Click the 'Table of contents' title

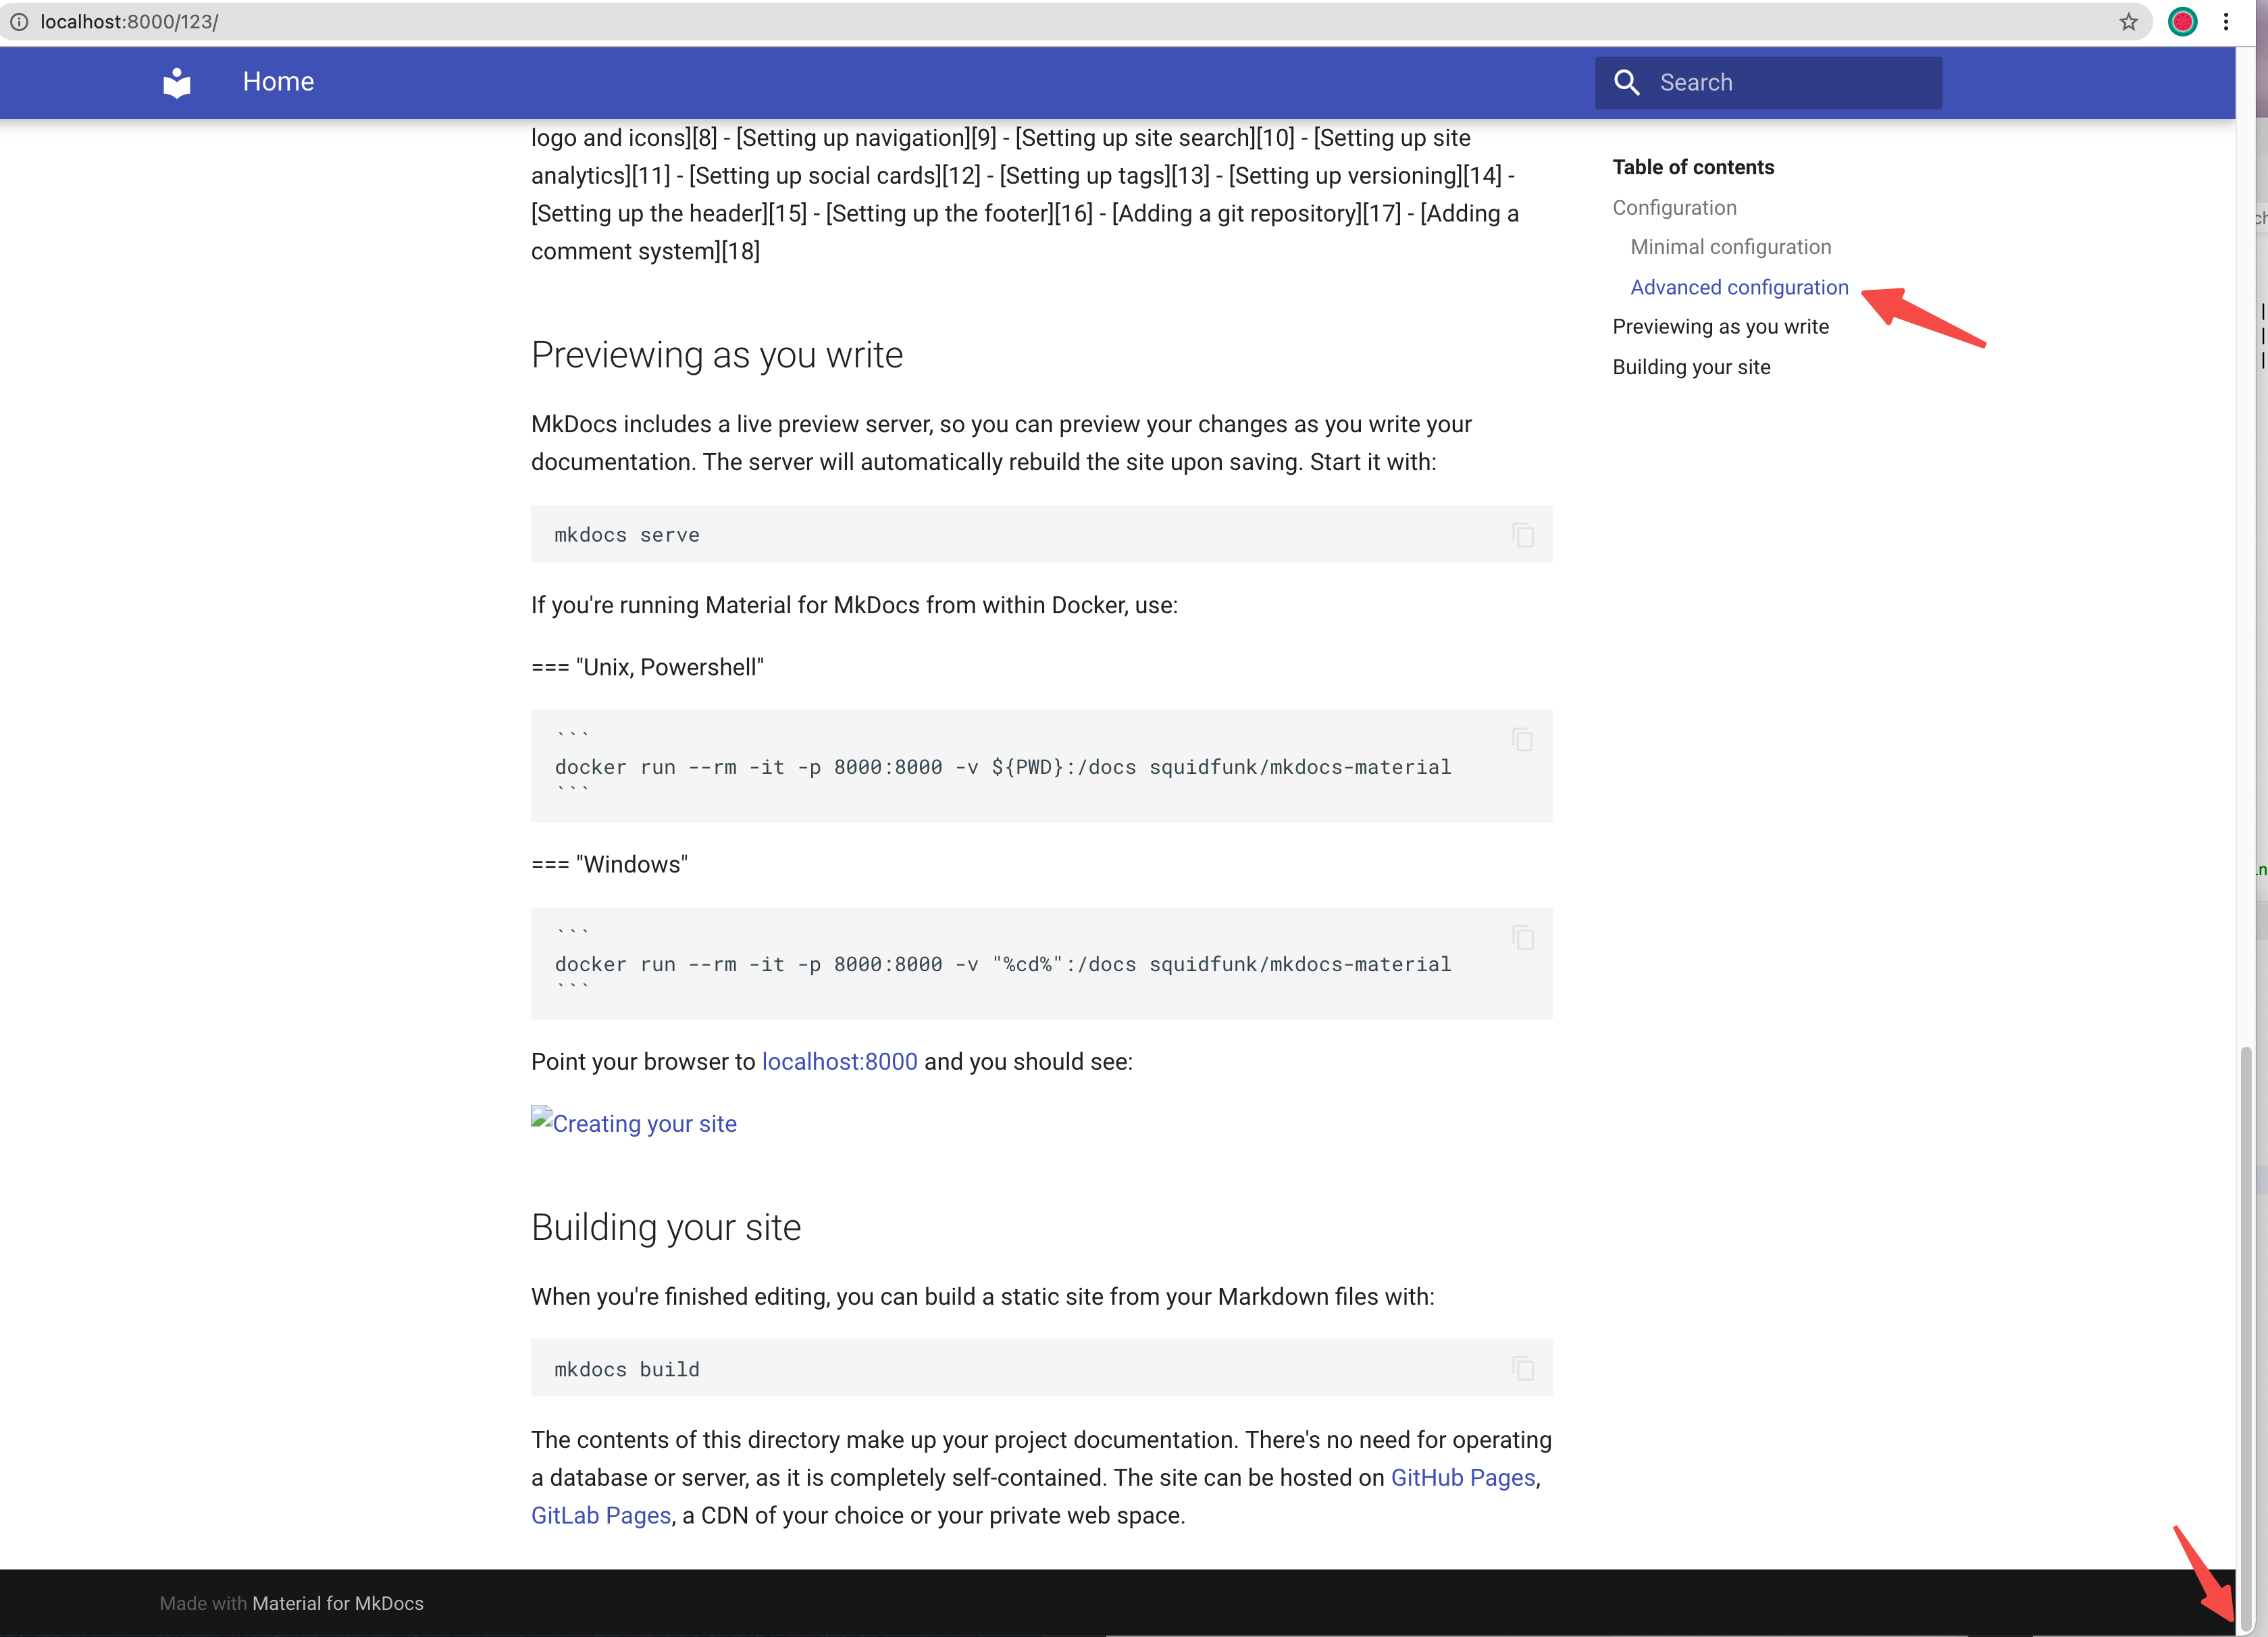point(1693,167)
